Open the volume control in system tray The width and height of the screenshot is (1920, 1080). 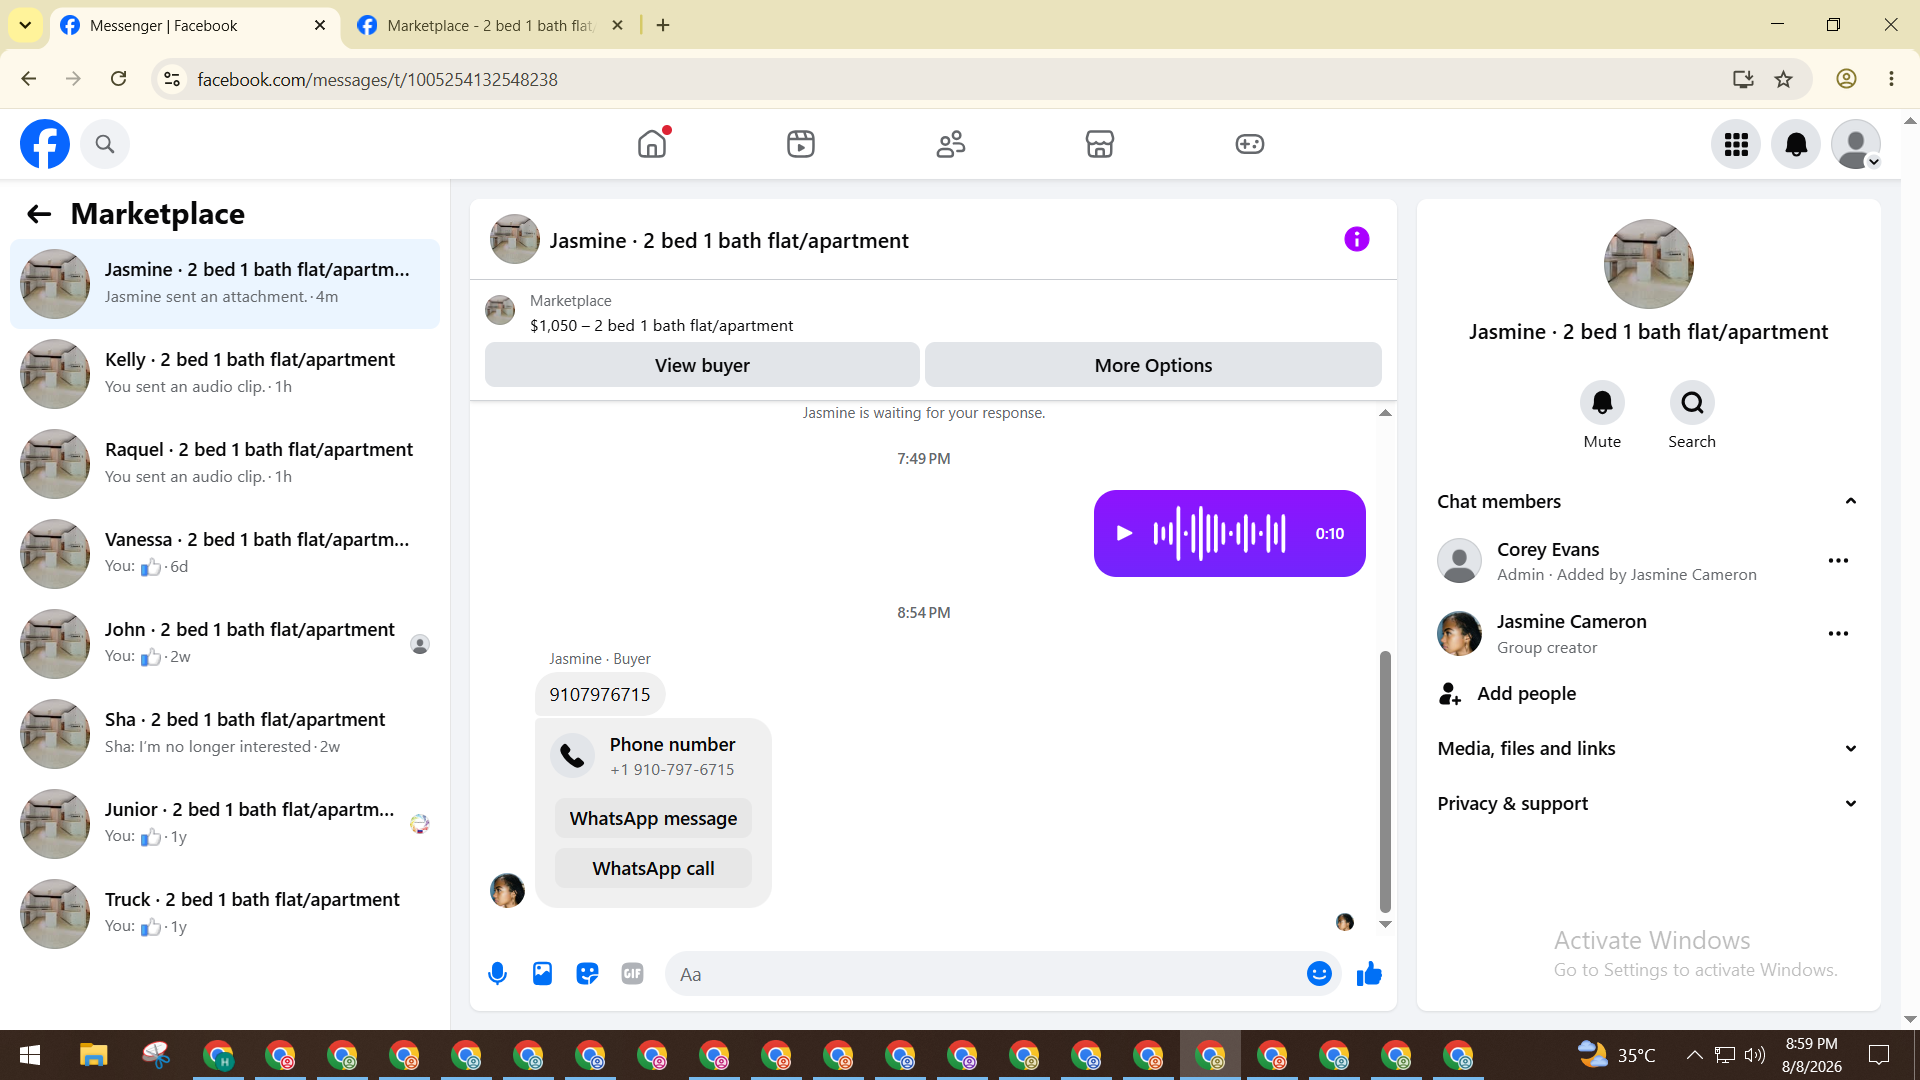pyautogui.click(x=1755, y=1055)
